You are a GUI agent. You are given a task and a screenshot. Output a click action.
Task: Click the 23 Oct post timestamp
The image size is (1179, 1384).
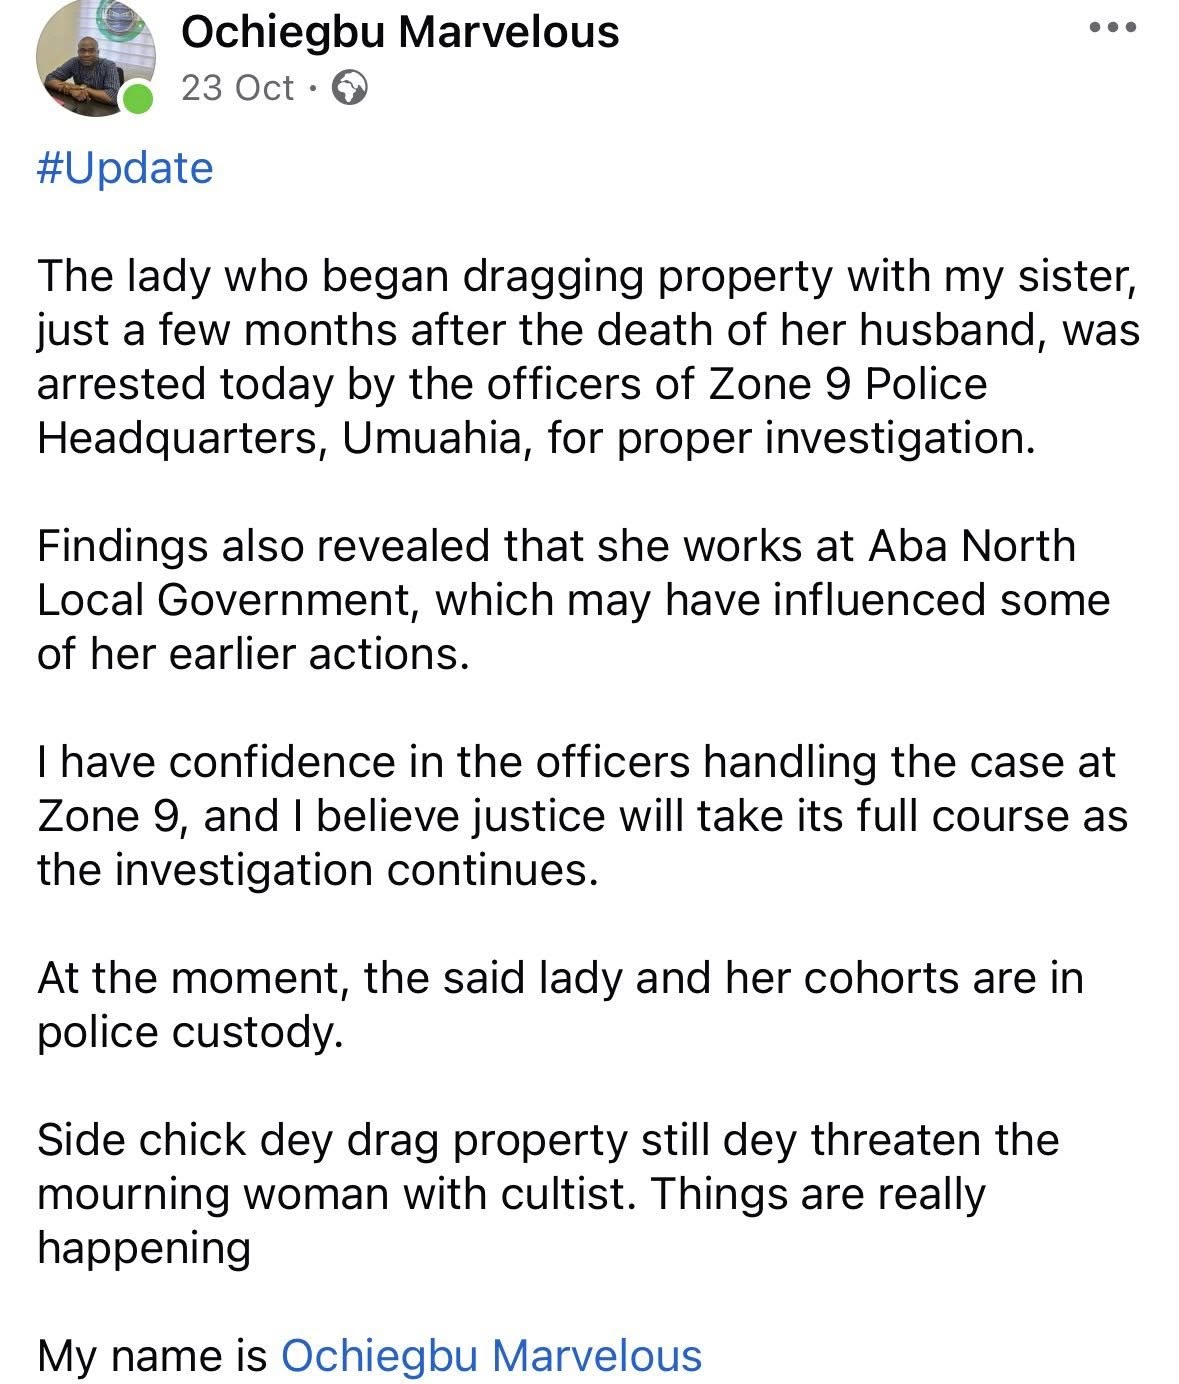coord(238,88)
